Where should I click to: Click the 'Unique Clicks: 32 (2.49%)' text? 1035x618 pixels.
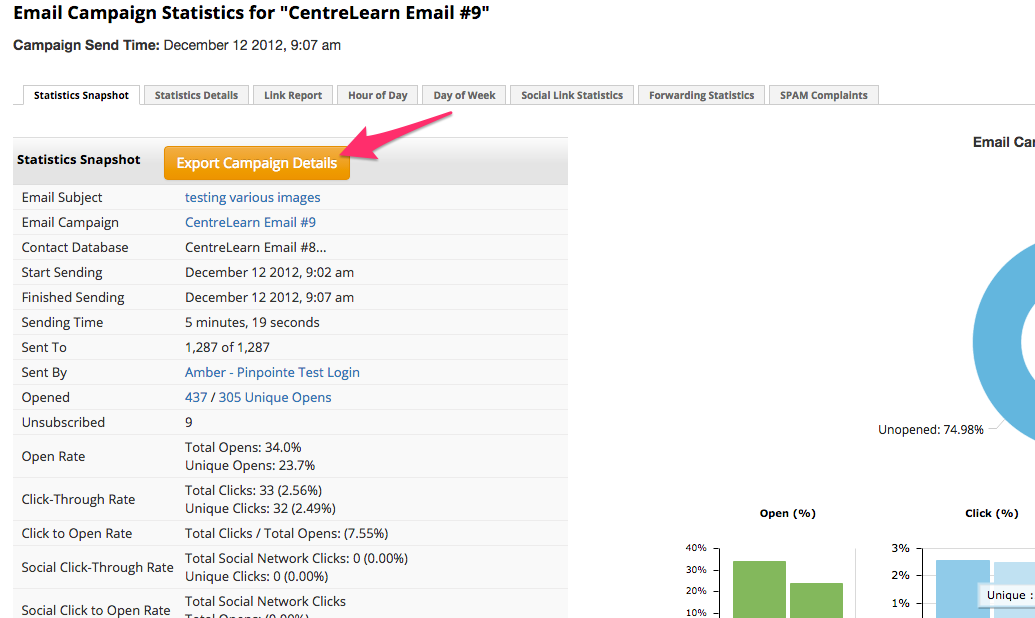[260, 508]
